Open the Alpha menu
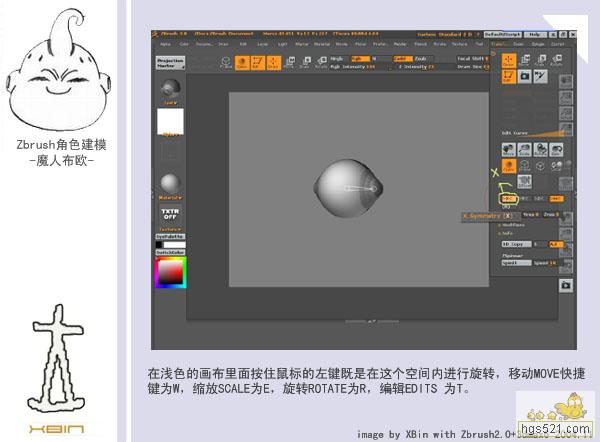Viewport: 600px width, 442px height. [x=165, y=44]
